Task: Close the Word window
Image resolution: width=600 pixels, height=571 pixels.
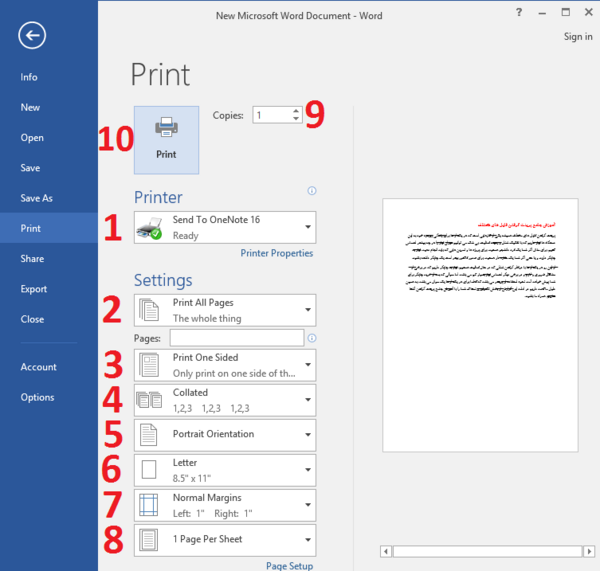Action: click(x=589, y=12)
